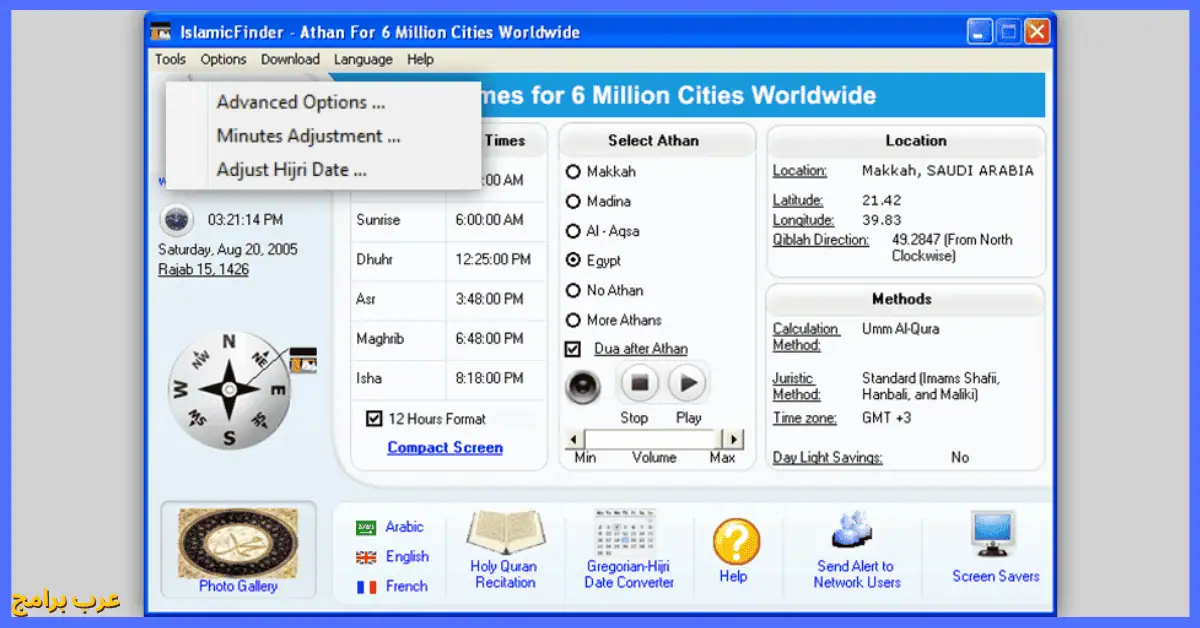This screenshot has height=628, width=1200.
Task: Click the Qiblah Direction: label
Action: pos(820,240)
